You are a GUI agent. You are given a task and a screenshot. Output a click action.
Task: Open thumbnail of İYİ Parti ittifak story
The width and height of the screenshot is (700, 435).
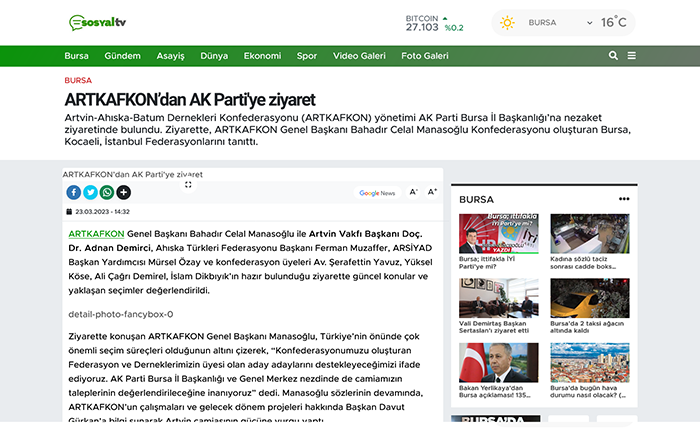[x=499, y=234]
